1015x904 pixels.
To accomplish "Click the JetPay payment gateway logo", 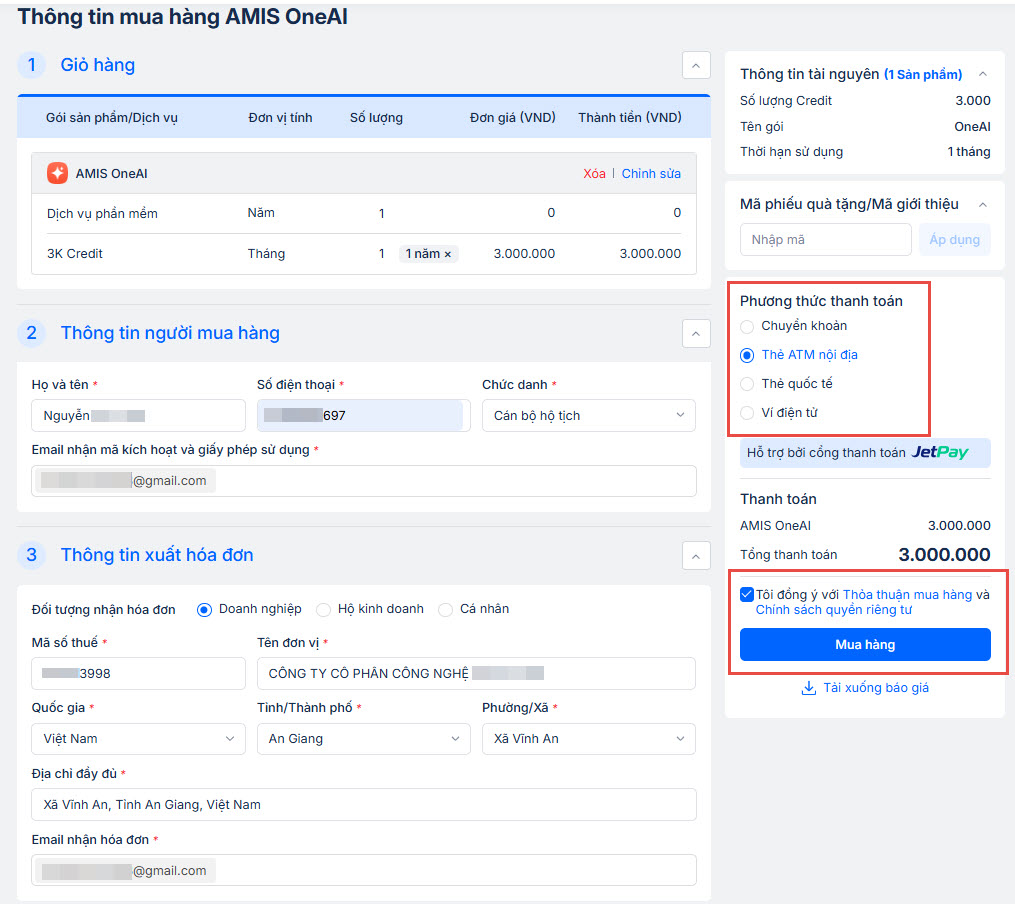I will pos(939,453).
